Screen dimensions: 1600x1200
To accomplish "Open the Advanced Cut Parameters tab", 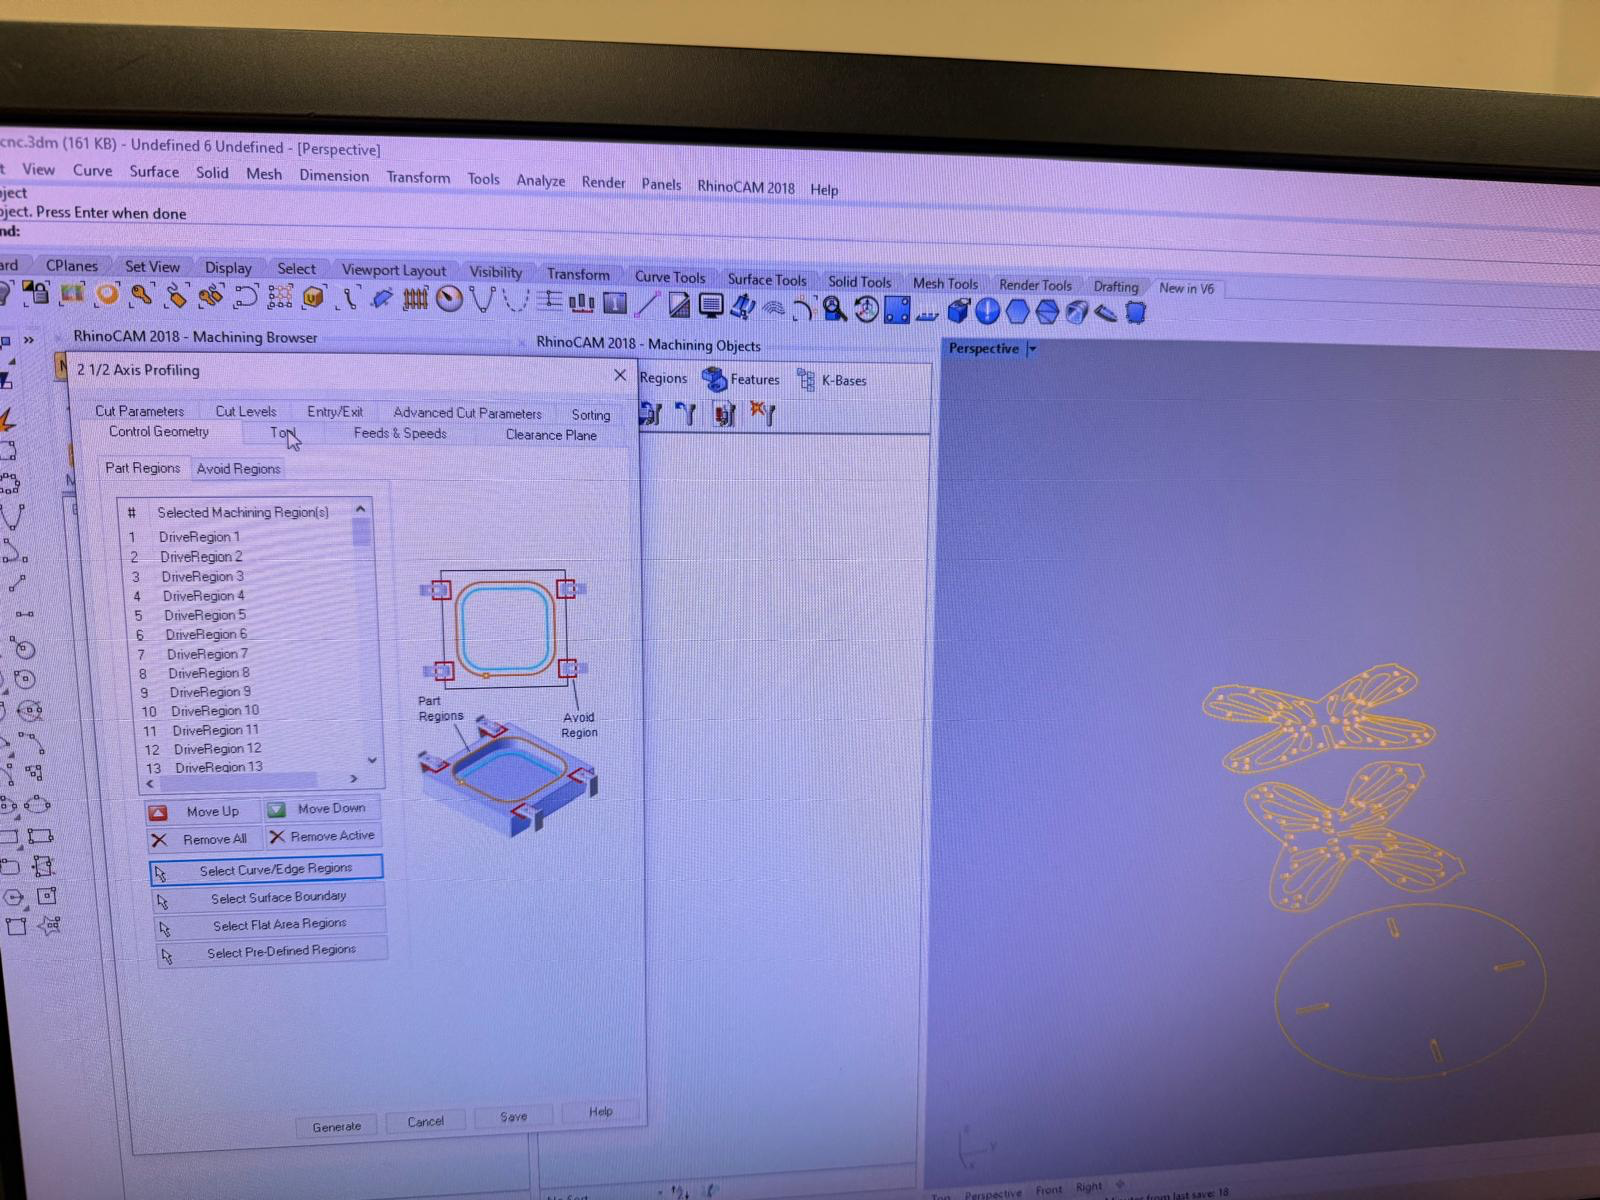I will [467, 413].
